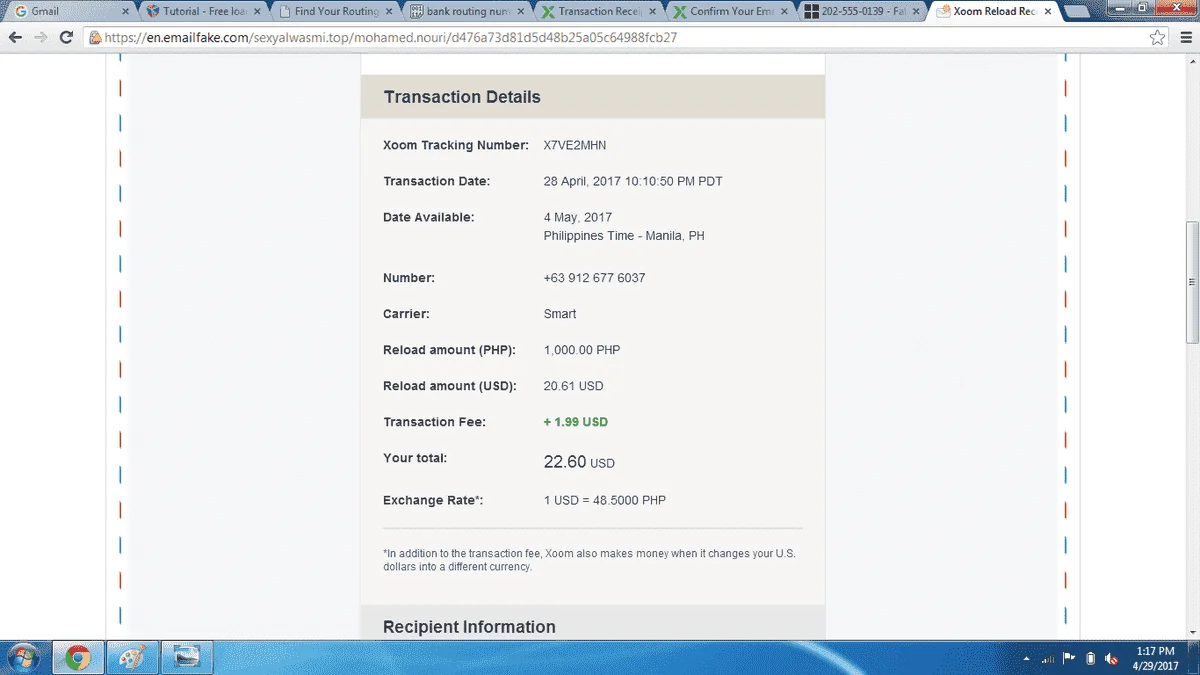This screenshot has width=1200, height=675.
Task: Click the secure lock icon in address bar
Action: pyautogui.click(x=95, y=37)
